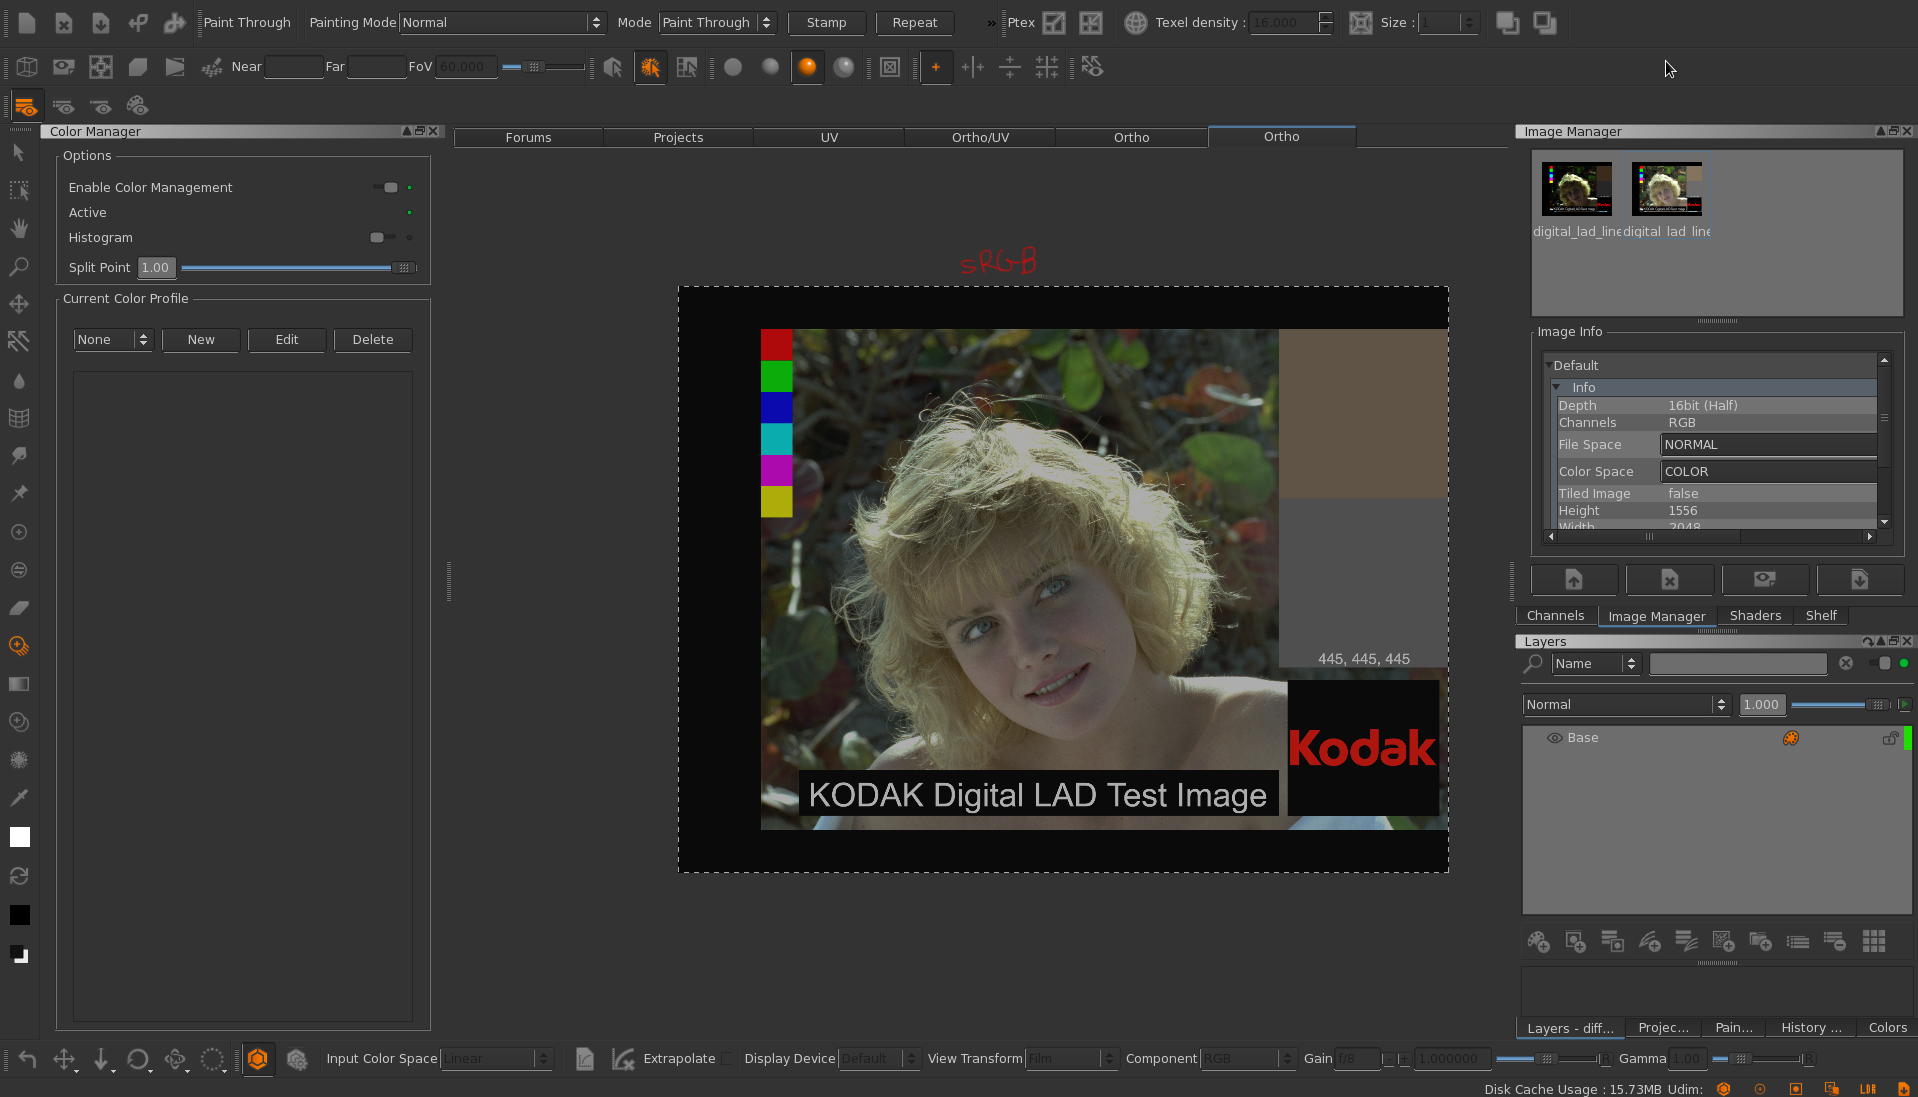The height and width of the screenshot is (1097, 1918).
Task: Toggle the Base layer lock icon
Action: point(1890,738)
